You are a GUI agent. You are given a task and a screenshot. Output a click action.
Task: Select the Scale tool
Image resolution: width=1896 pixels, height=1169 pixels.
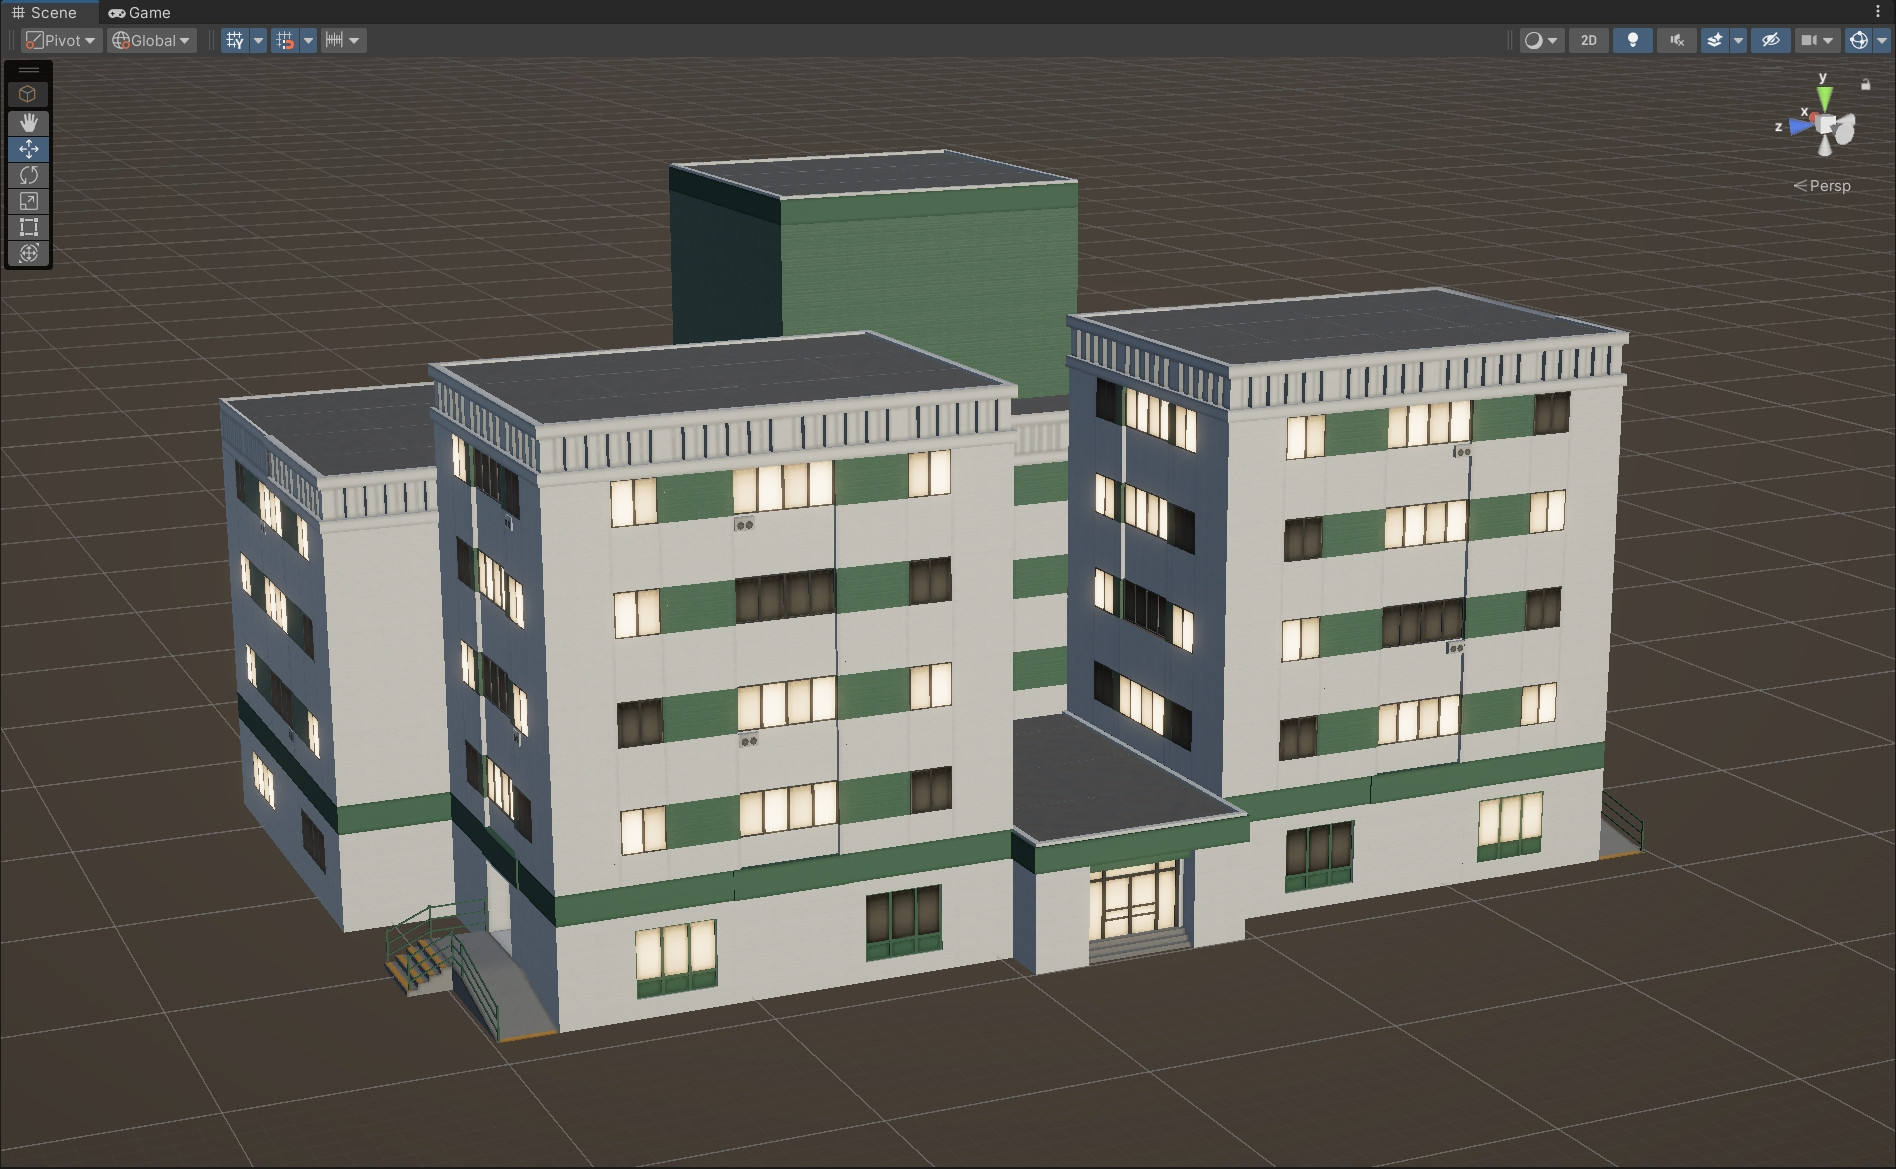pos(28,201)
